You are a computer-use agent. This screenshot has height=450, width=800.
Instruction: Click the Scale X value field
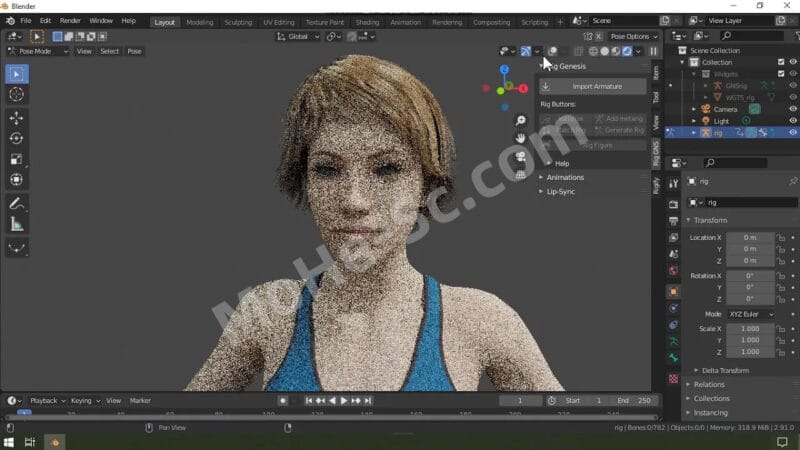[x=750, y=329]
